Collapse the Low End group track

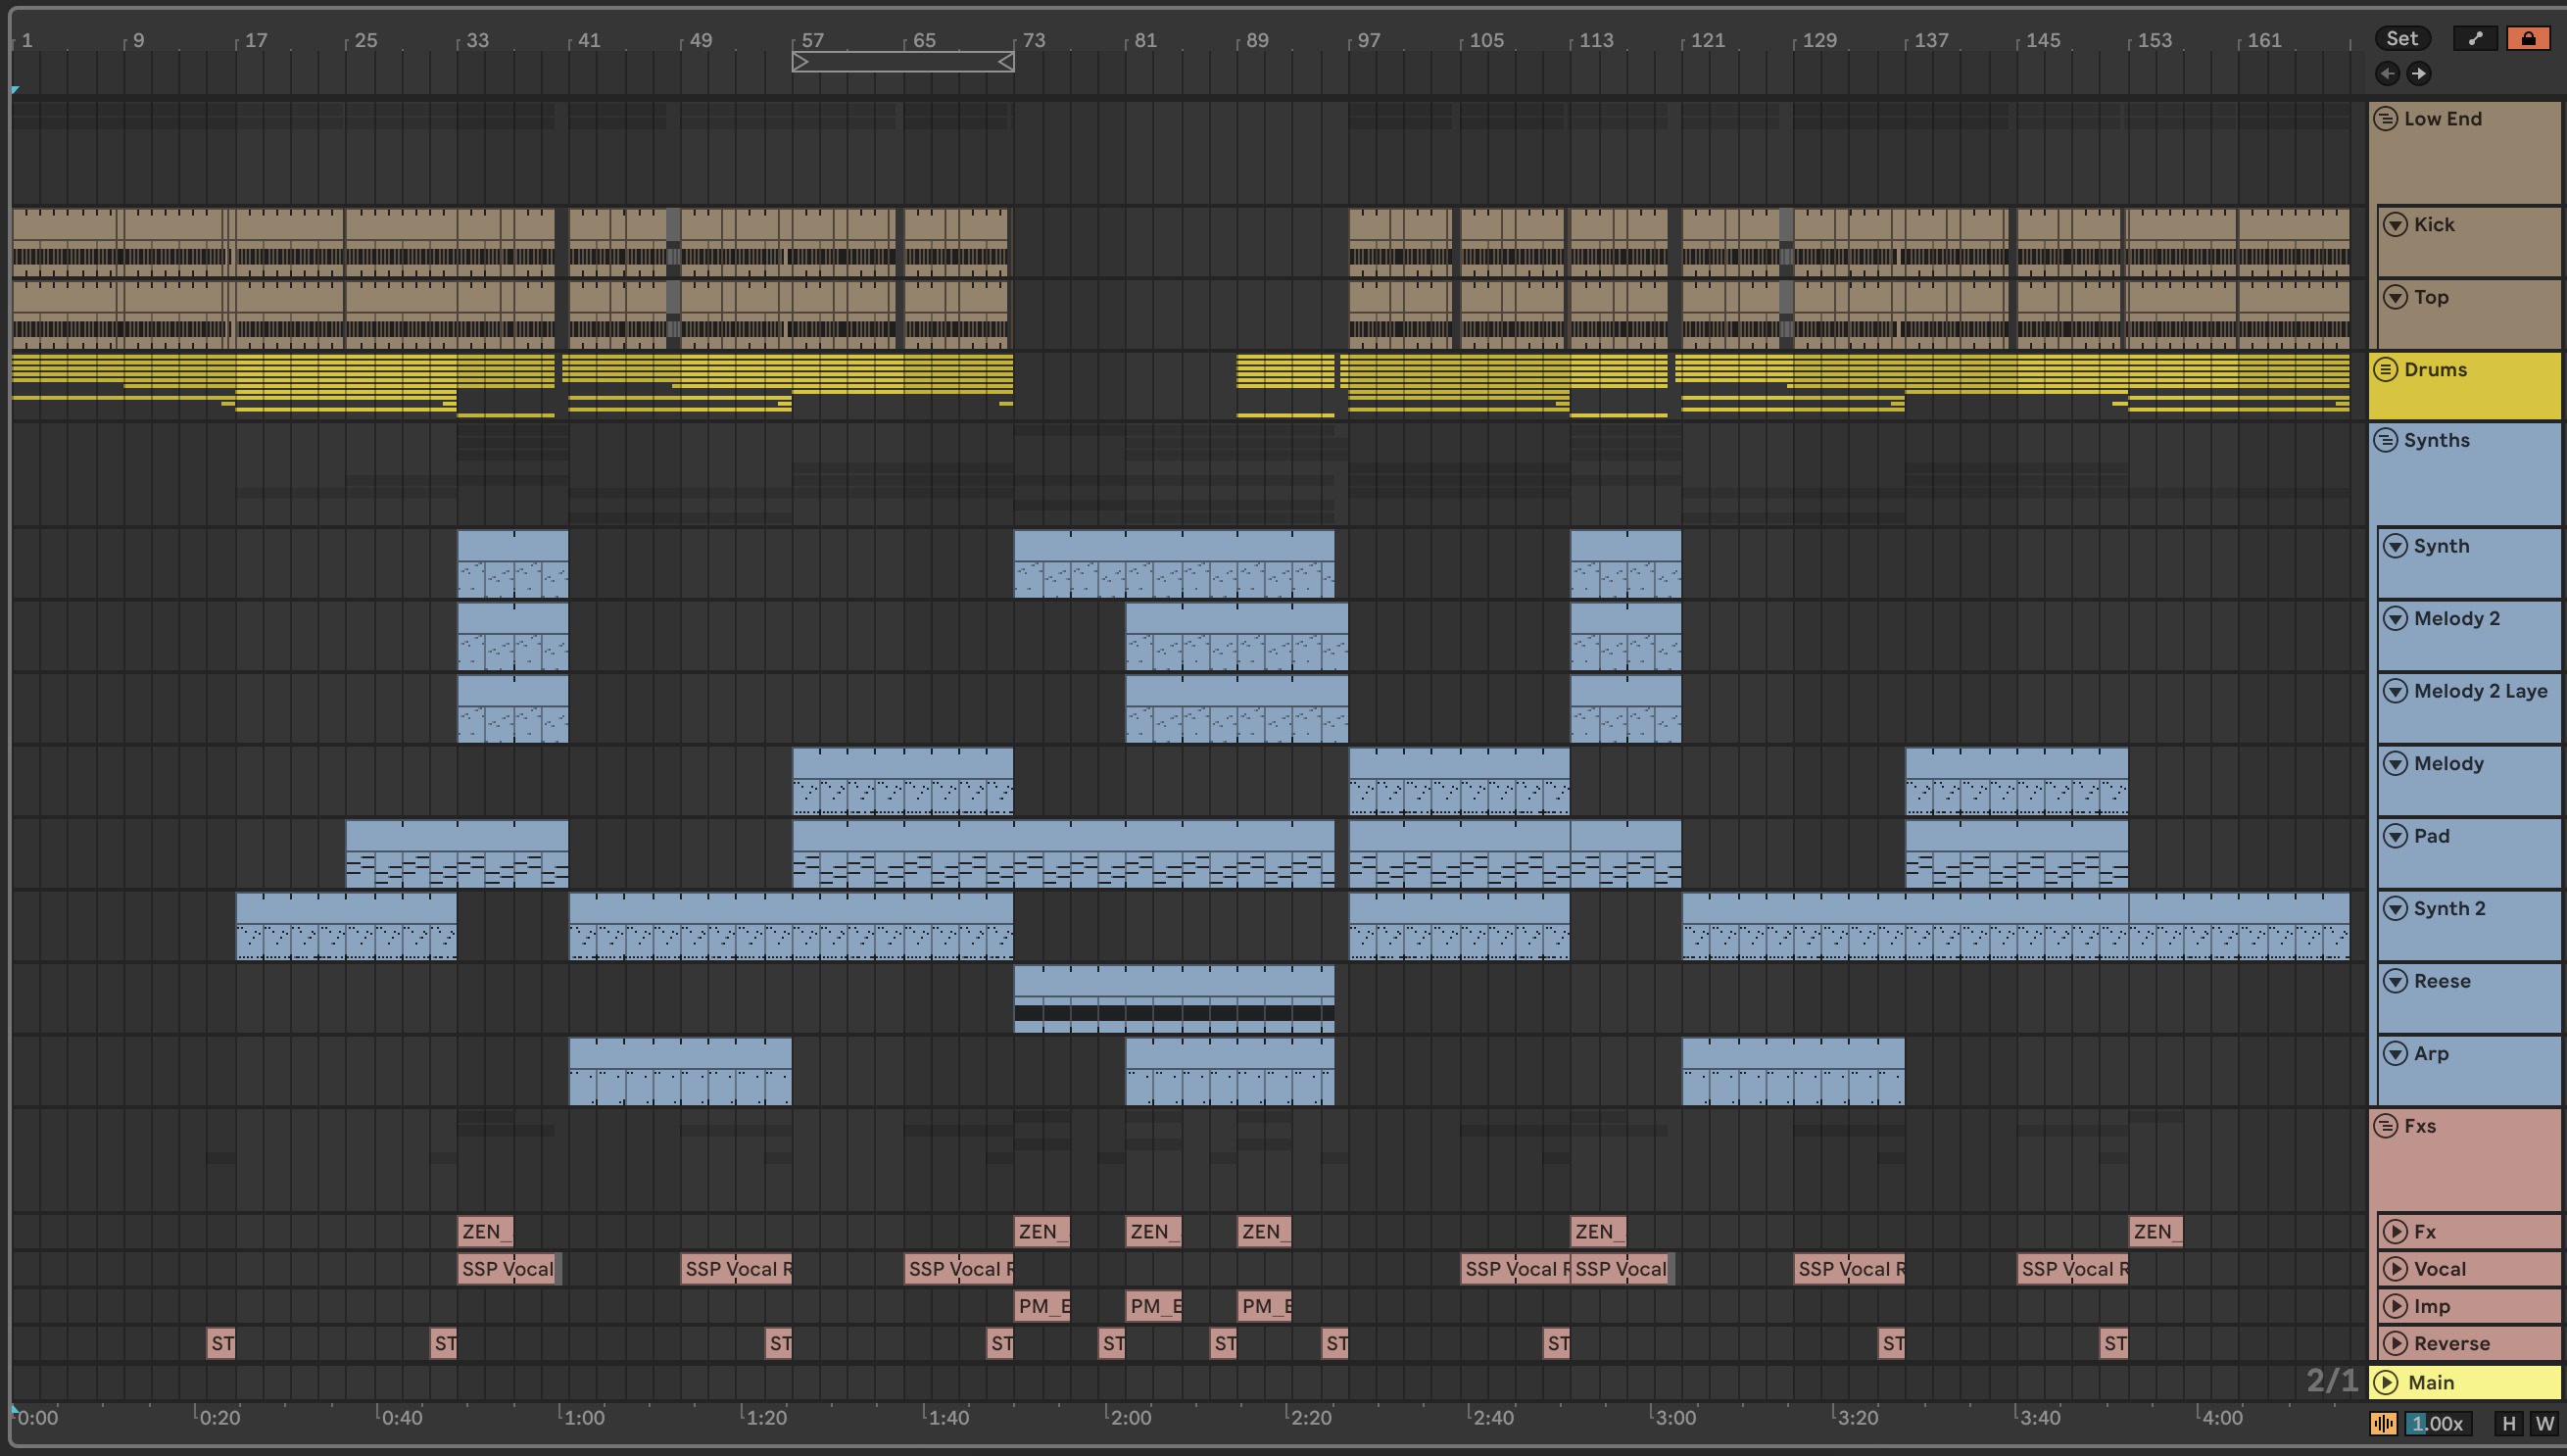tap(2386, 119)
